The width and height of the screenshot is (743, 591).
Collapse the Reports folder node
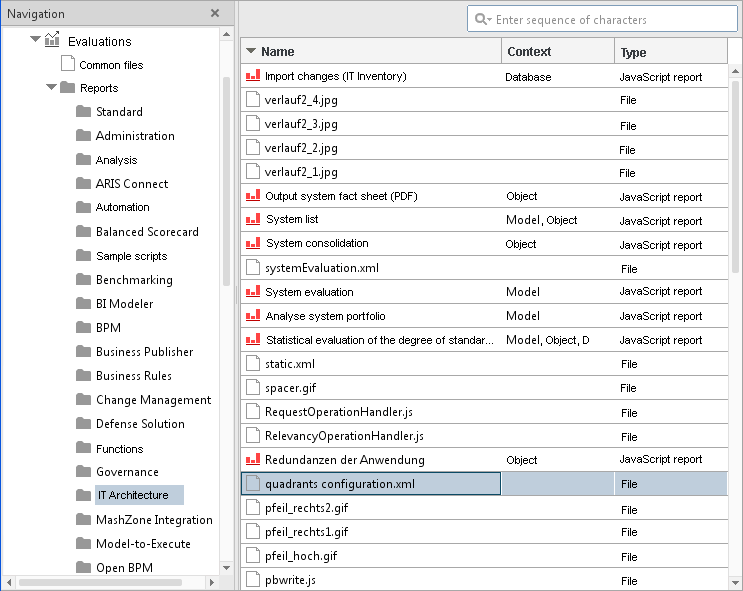(x=51, y=87)
